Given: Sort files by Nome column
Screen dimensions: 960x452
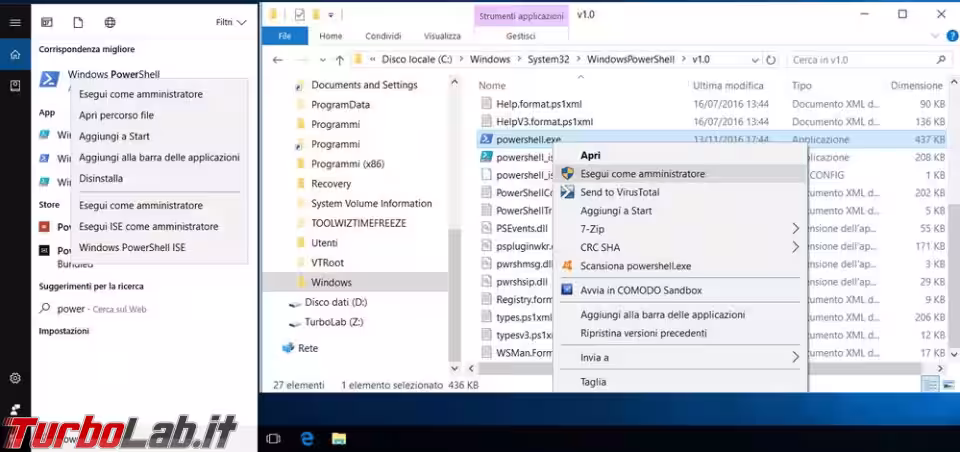Looking at the screenshot, I should point(492,86).
